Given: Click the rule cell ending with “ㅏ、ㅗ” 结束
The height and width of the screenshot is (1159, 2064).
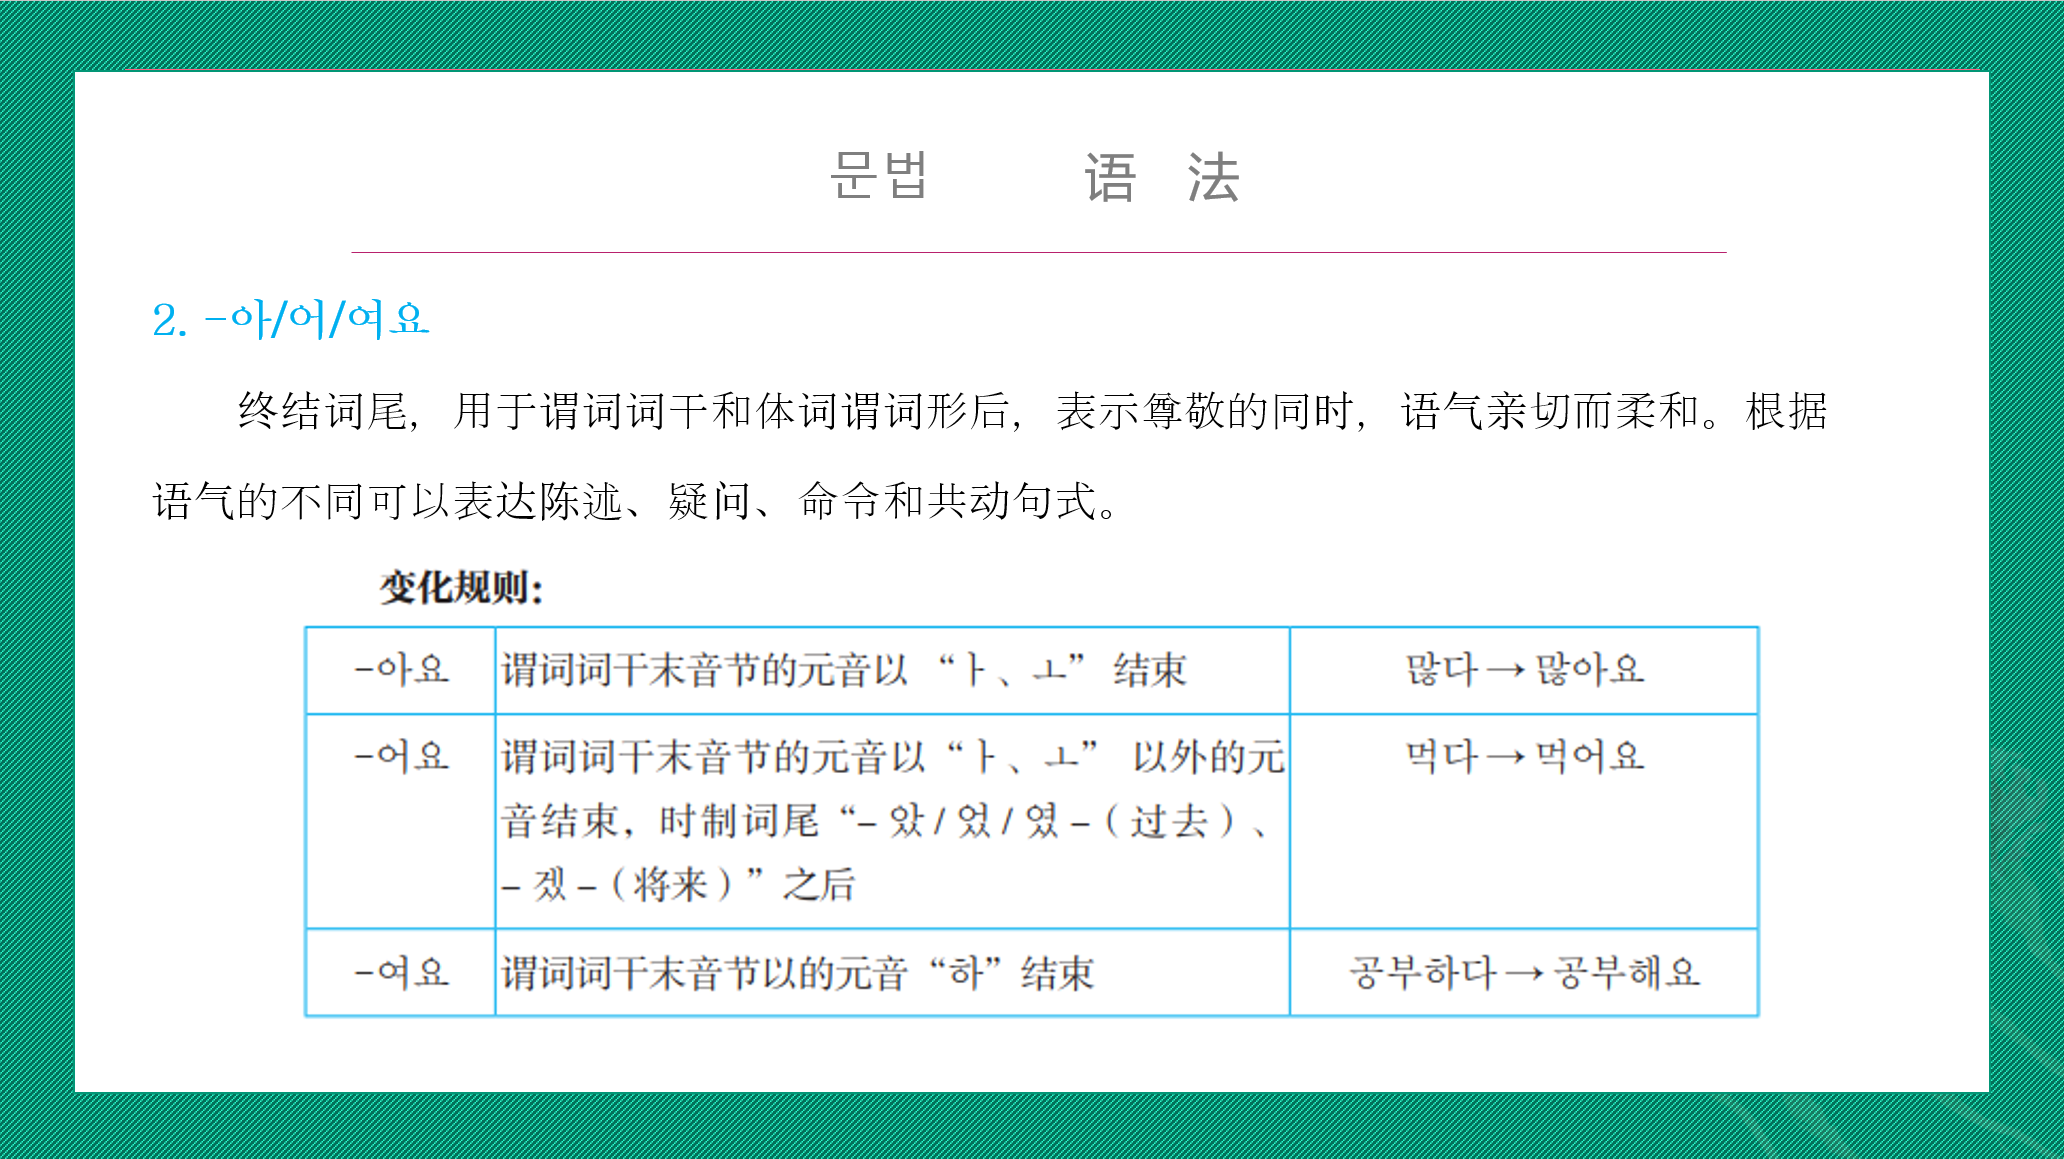Looking at the screenshot, I should coord(843,671).
